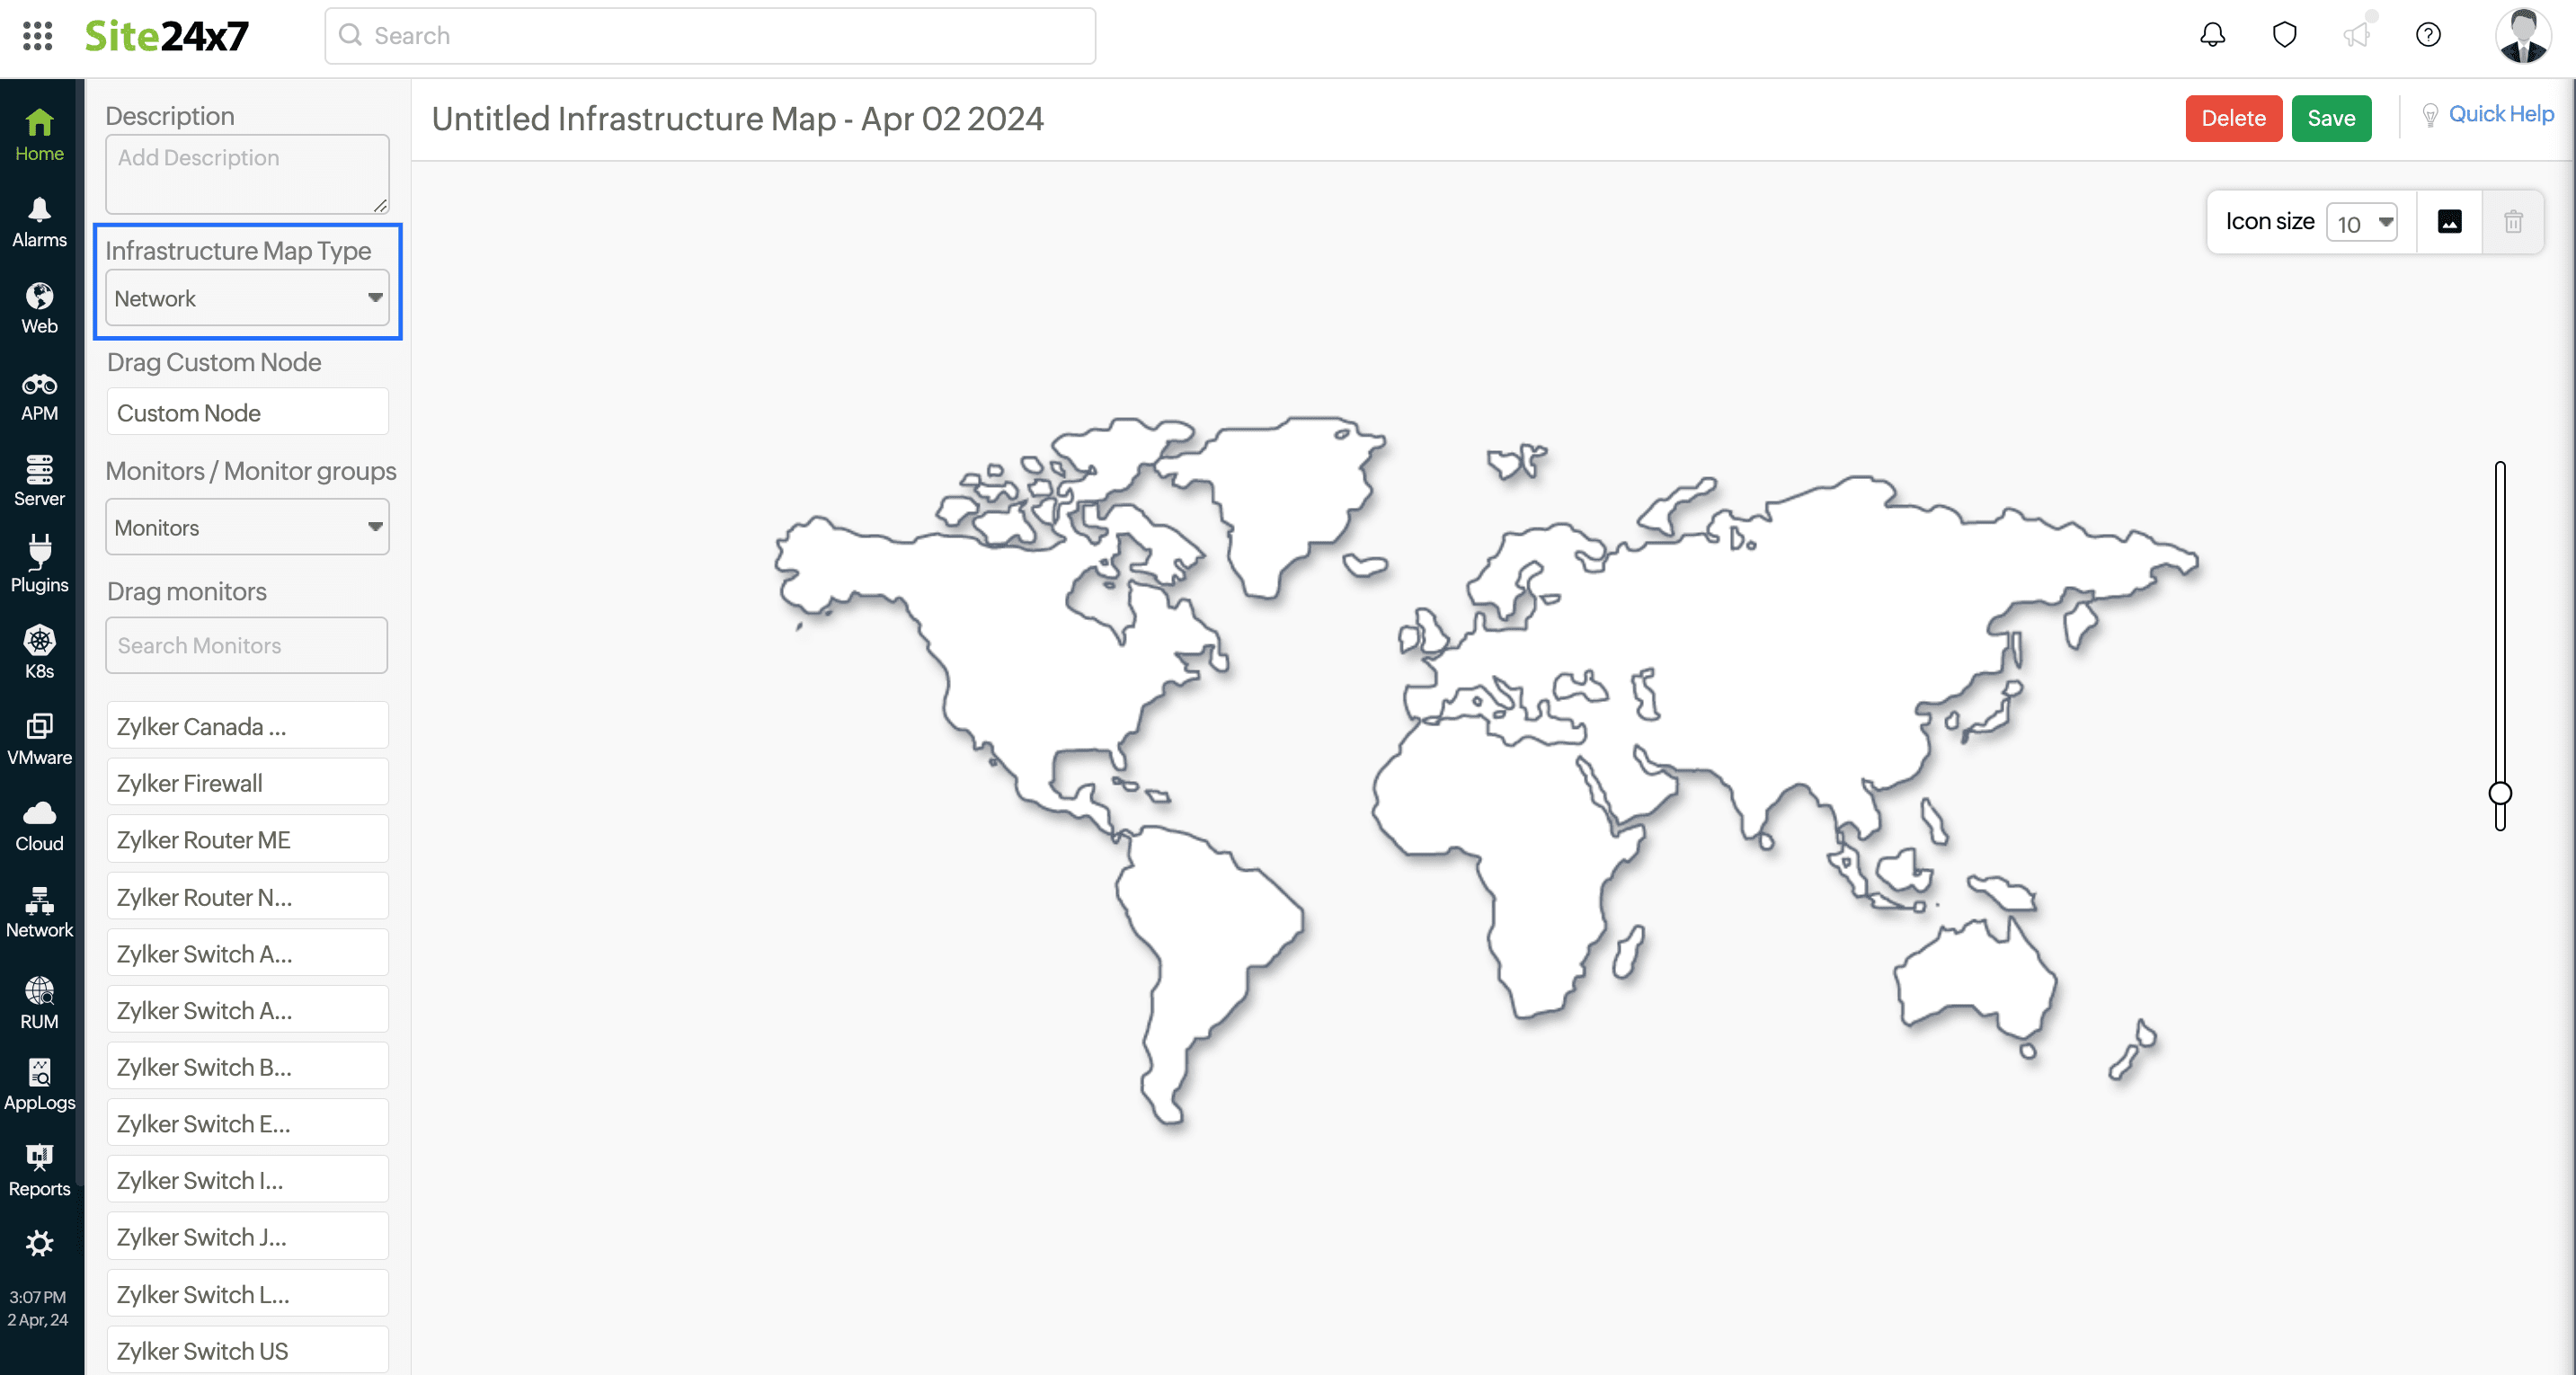Open Monitors dropdown selector

pos(247,527)
